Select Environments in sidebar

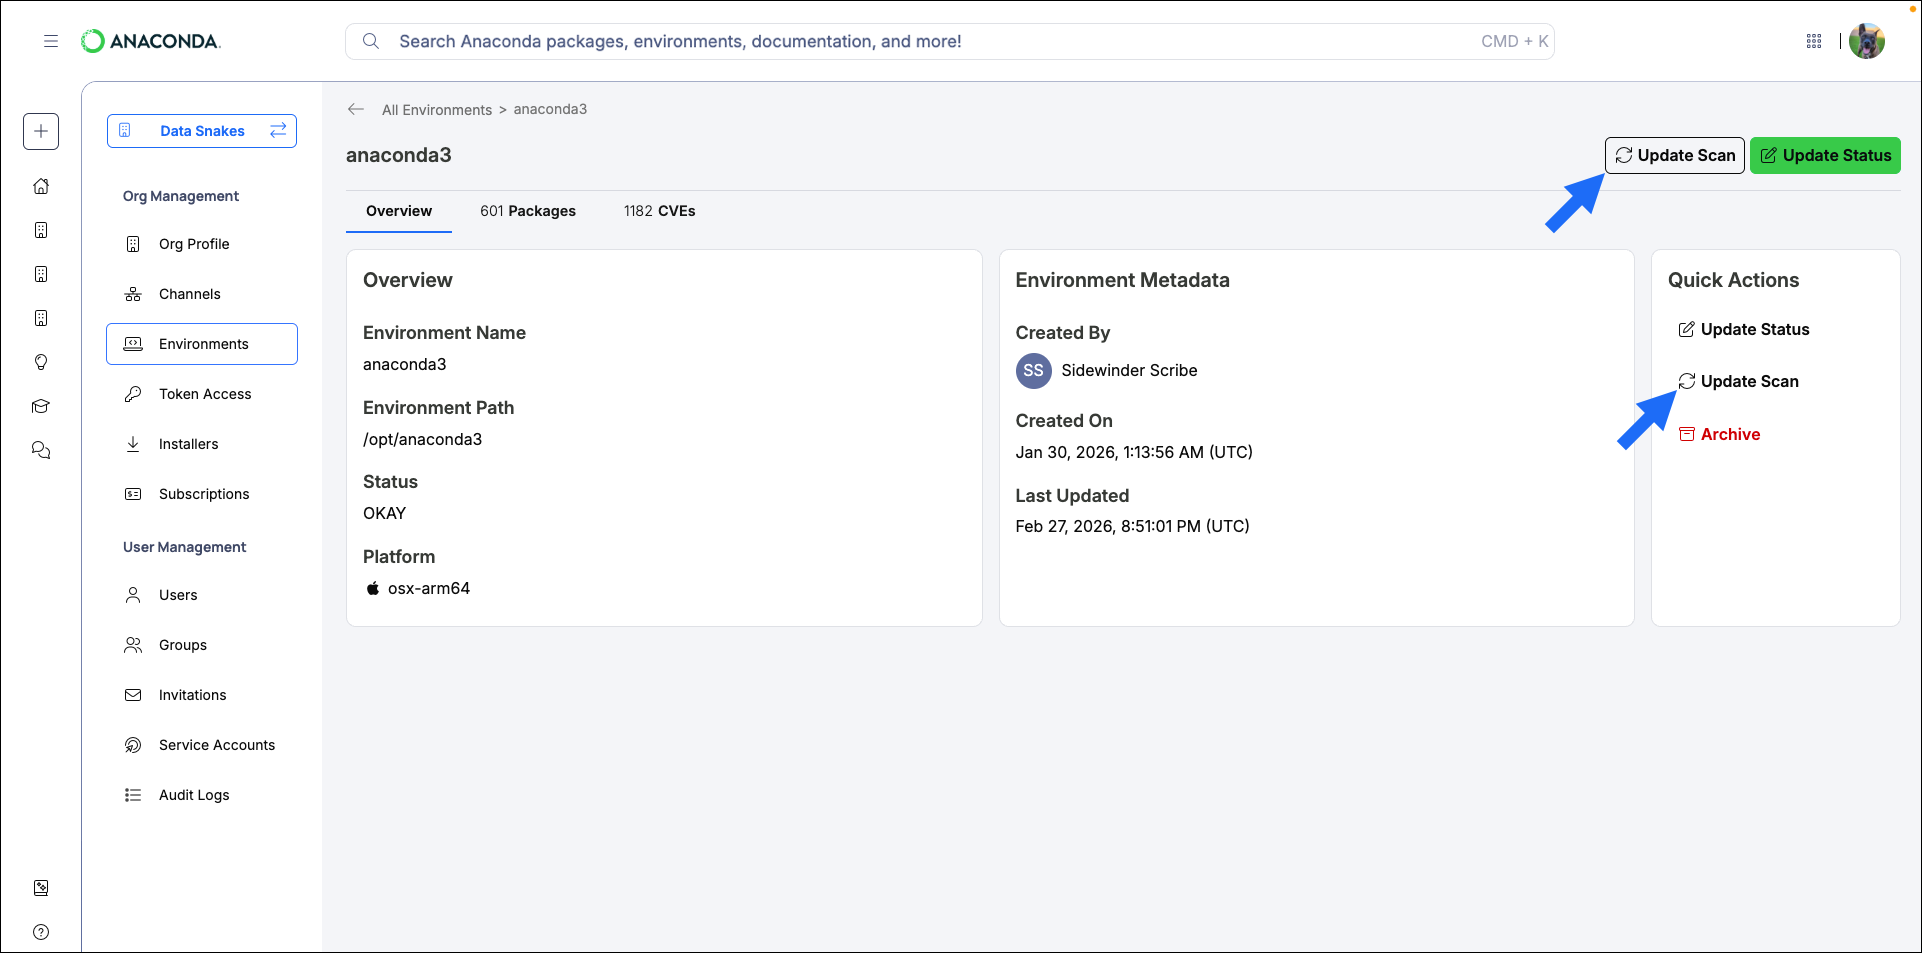pyautogui.click(x=202, y=344)
